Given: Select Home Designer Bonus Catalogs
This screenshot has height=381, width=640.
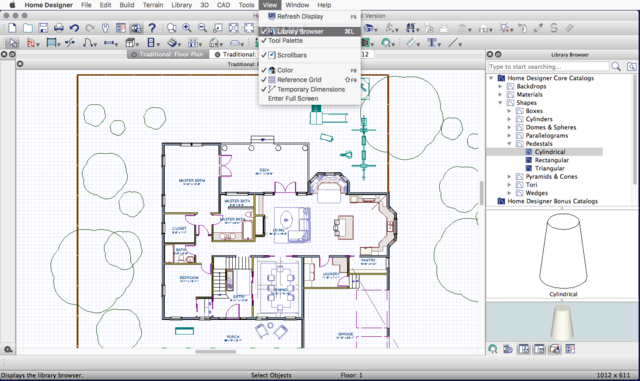Looking at the screenshot, I should 552,201.
